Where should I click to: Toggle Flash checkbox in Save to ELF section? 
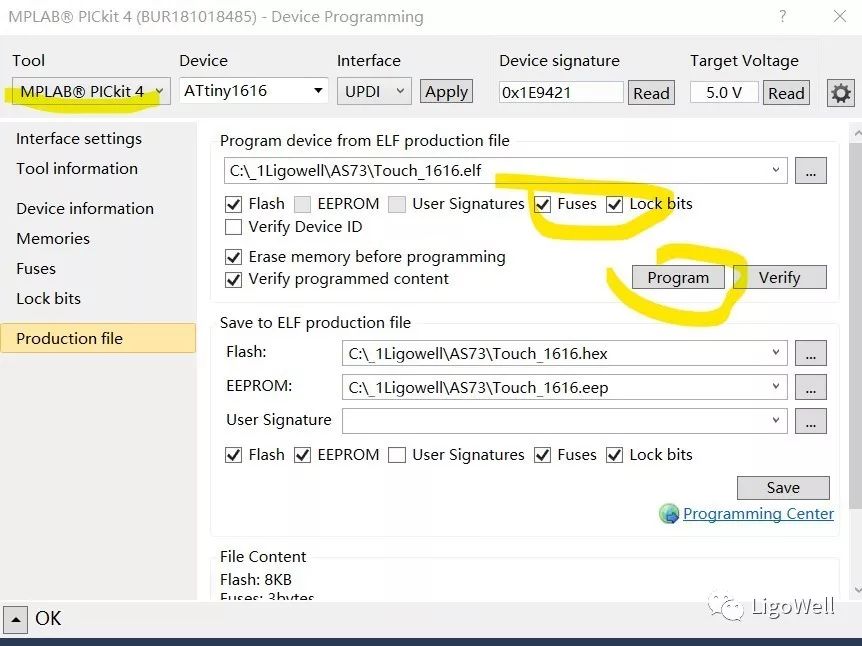[x=234, y=455]
